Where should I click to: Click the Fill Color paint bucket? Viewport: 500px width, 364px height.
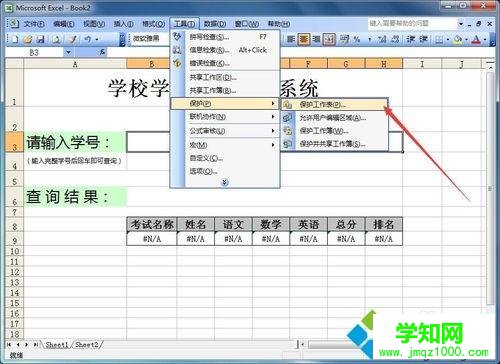tap(458, 39)
